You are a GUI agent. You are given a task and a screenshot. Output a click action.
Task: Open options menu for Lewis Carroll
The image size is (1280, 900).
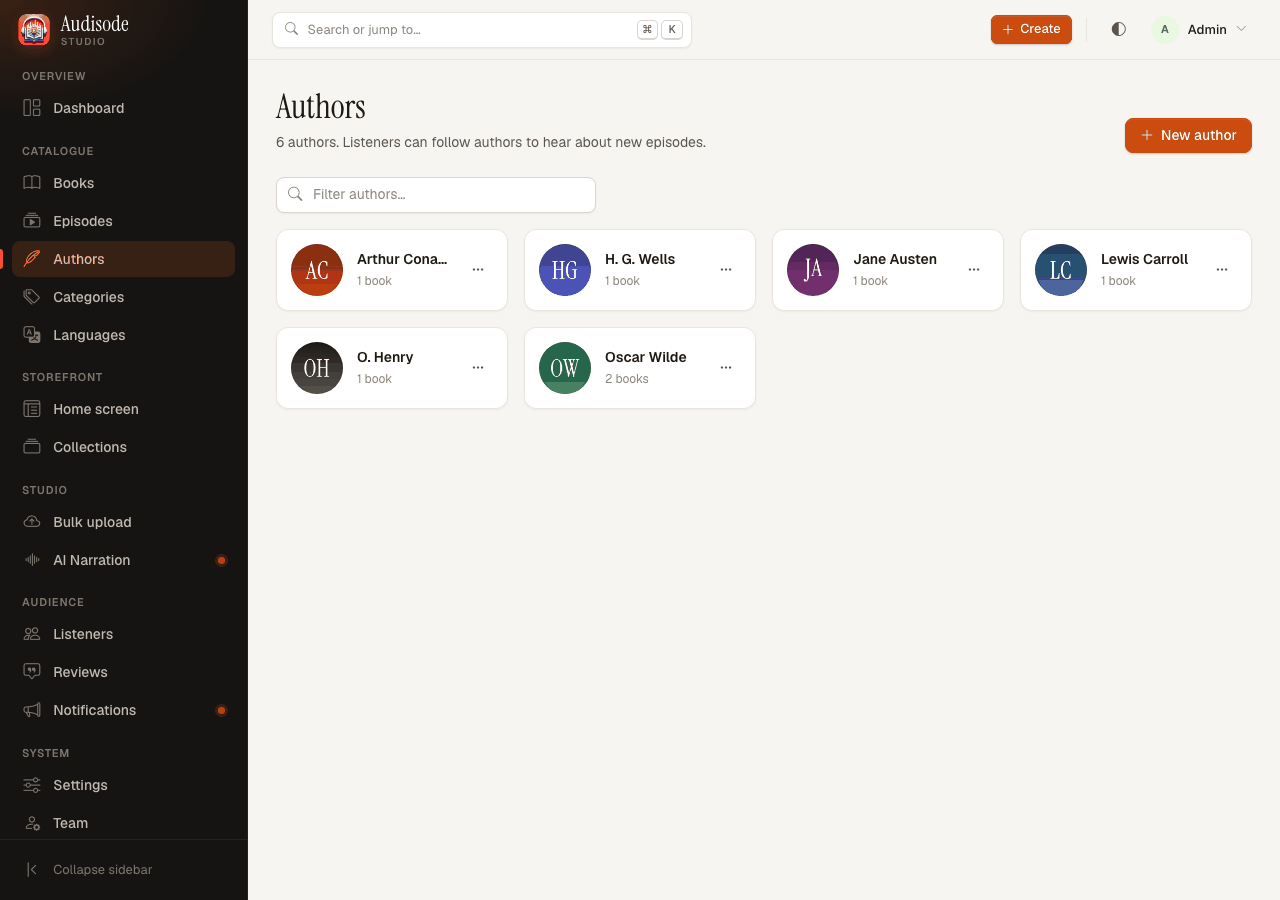point(1222,270)
